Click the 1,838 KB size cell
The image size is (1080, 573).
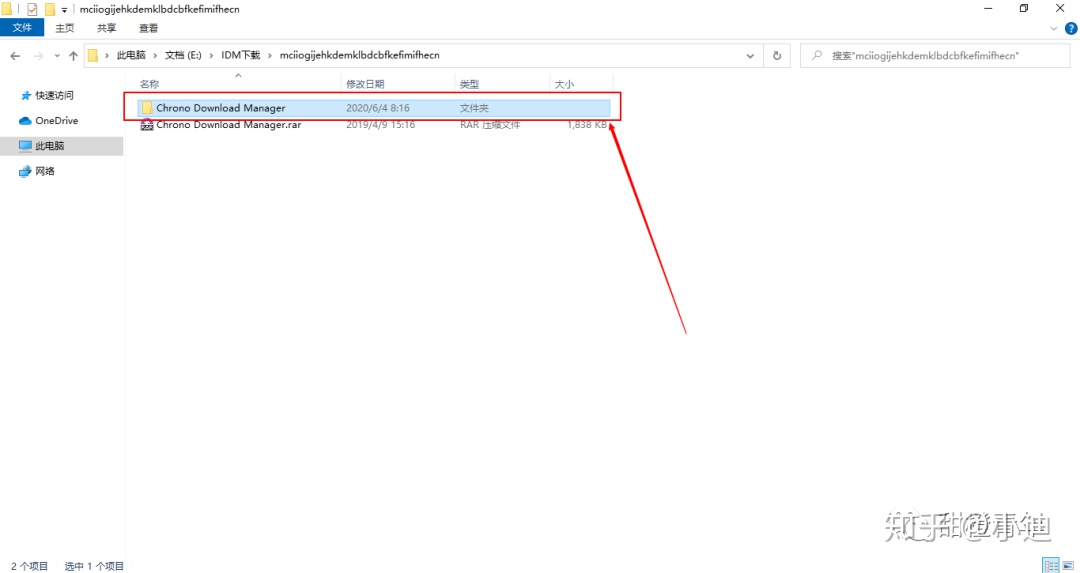(587, 125)
